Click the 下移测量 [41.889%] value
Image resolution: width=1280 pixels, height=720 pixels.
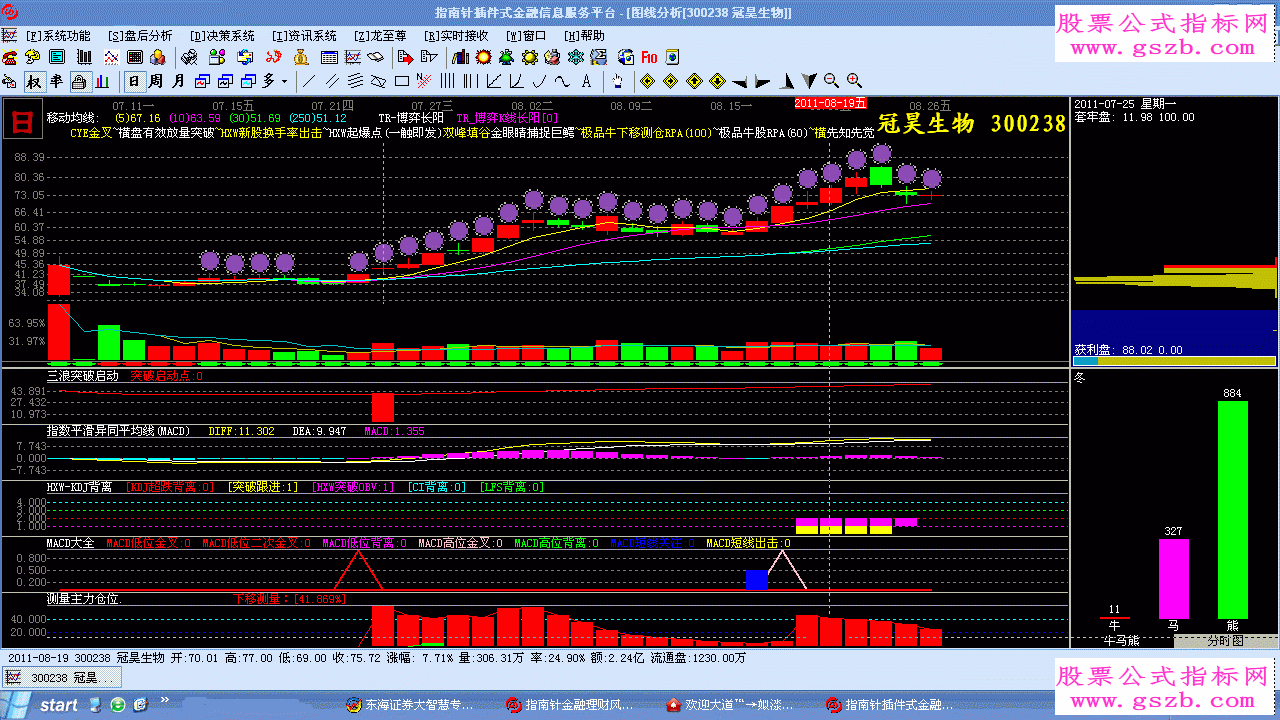(289, 599)
